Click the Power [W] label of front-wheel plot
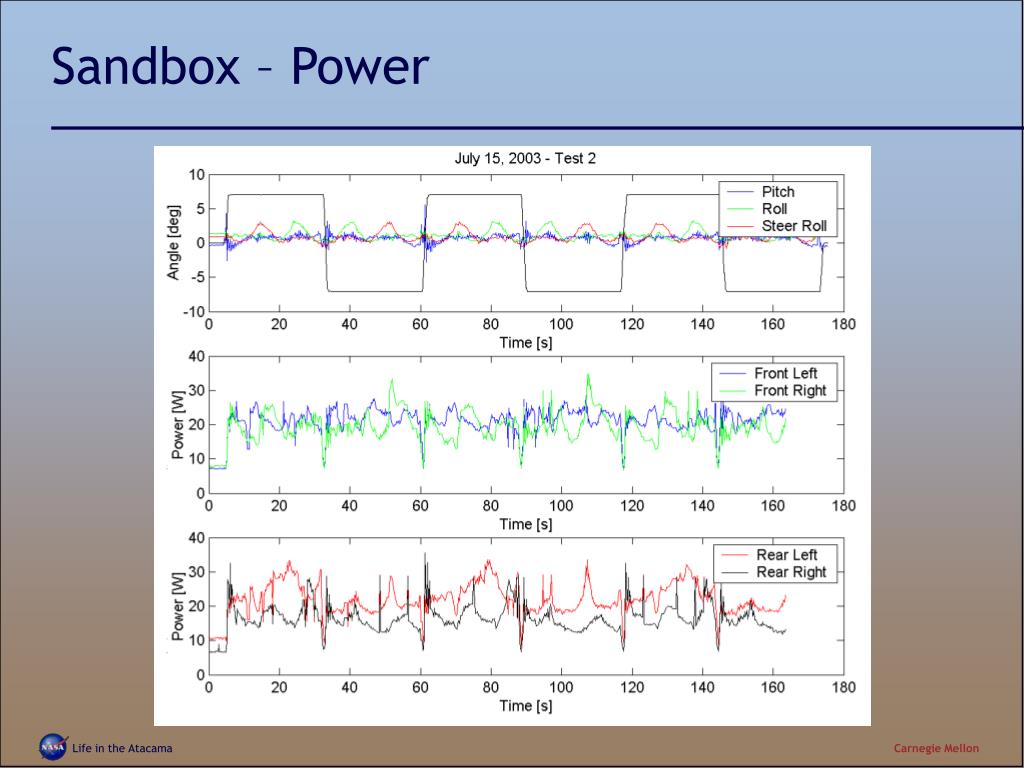Screen dimensions: 1024x768 (x=178, y=426)
